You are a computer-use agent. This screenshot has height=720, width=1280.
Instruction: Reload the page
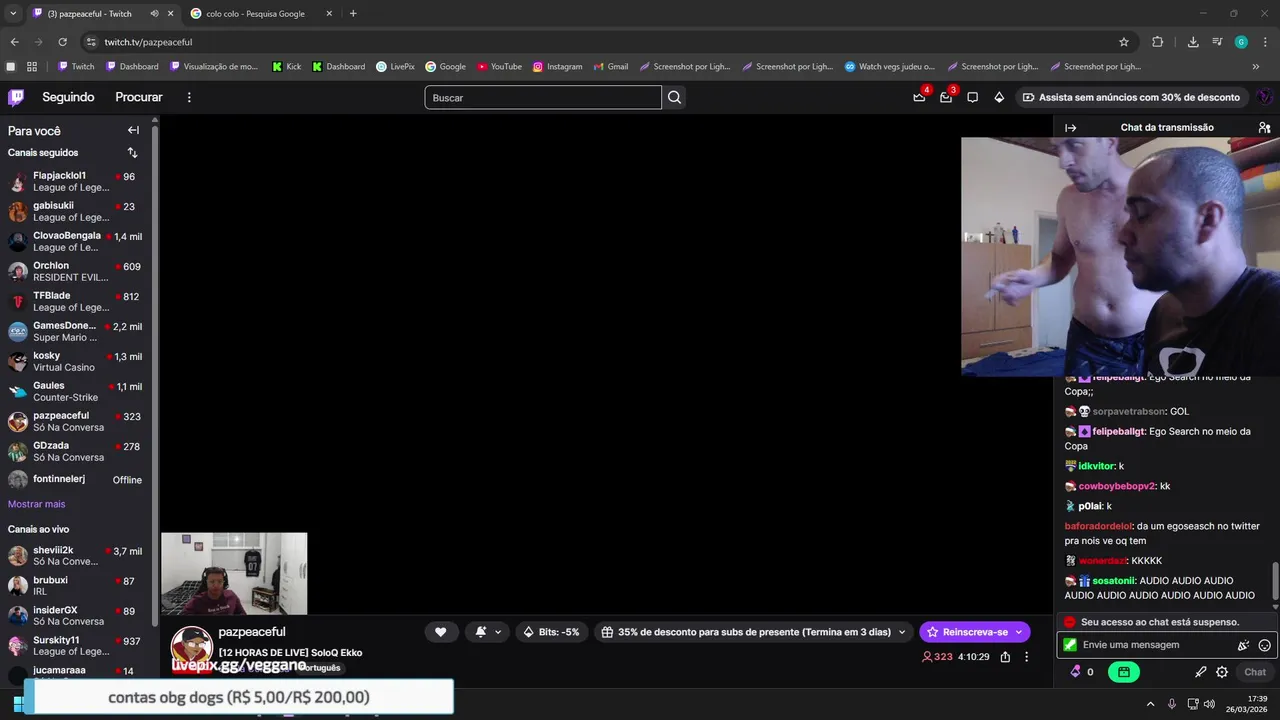(62, 42)
